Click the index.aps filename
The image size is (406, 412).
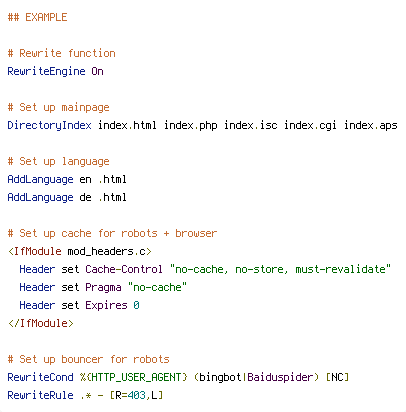[371, 126]
